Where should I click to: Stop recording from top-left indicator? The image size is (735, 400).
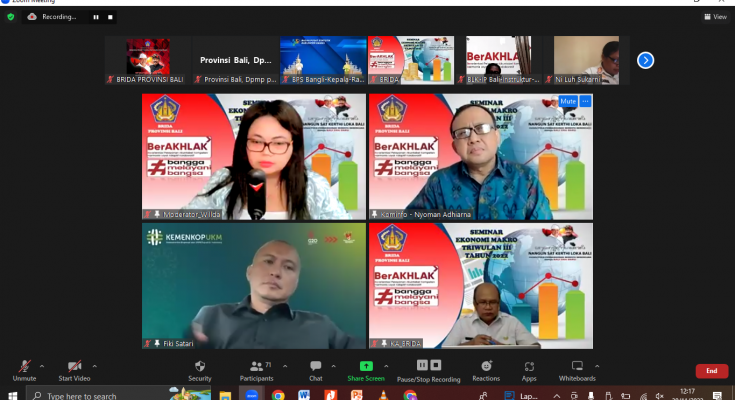[110, 17]
